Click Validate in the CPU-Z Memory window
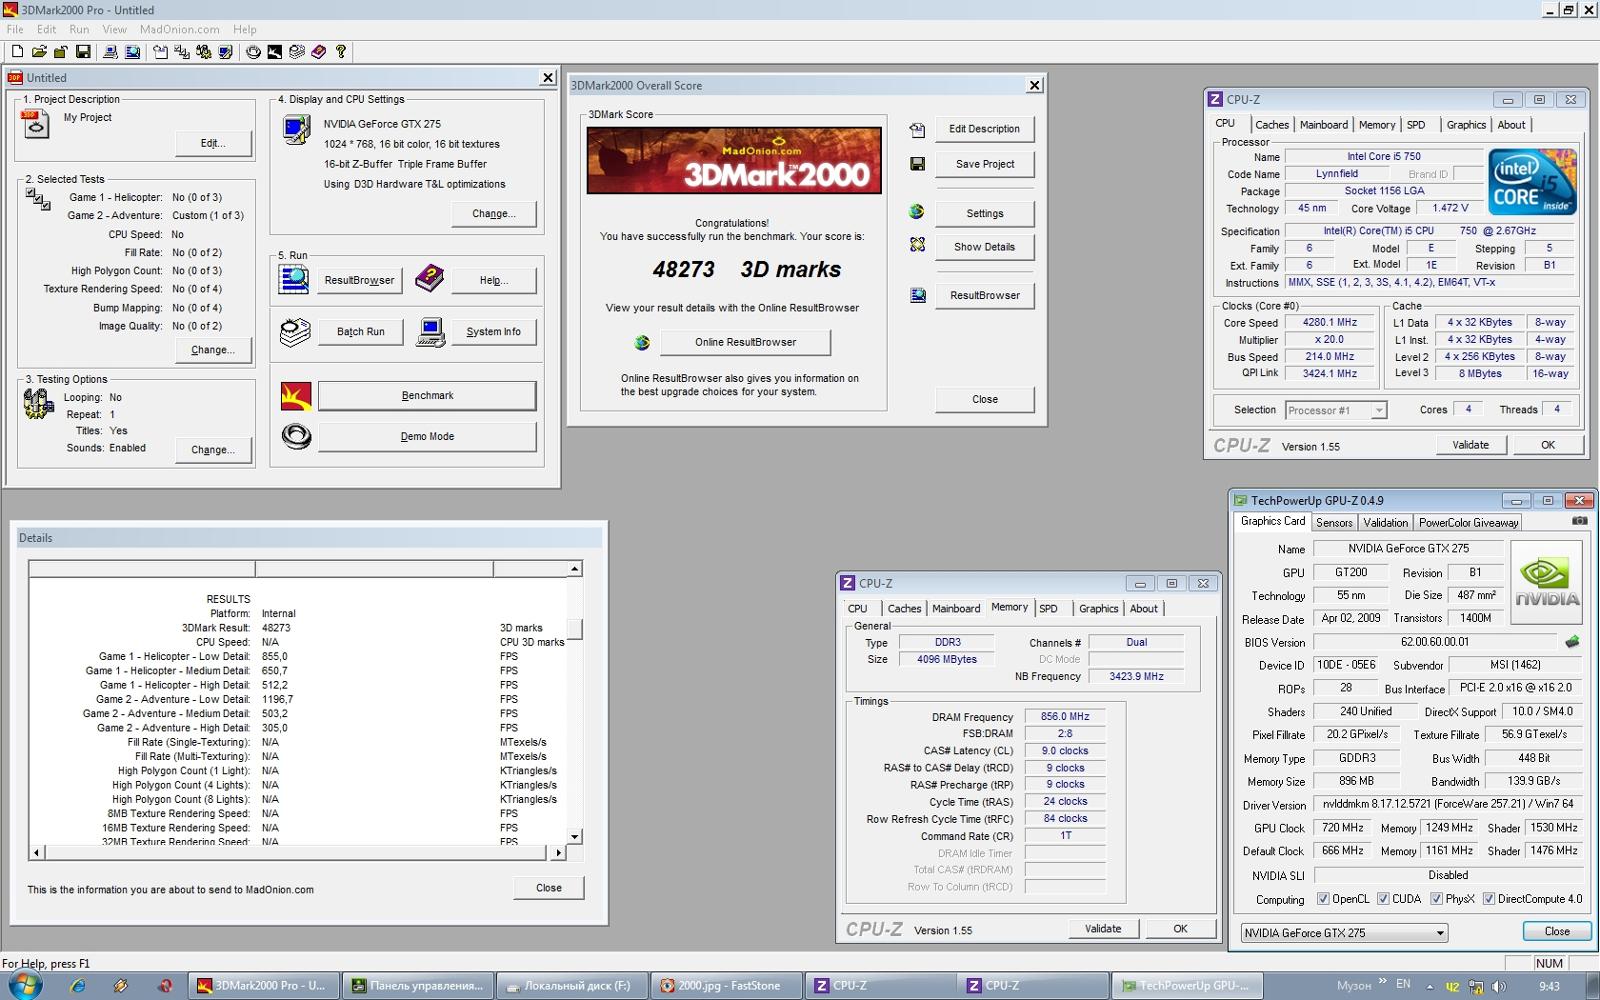The image size is (1600, 1000). 1103,929
